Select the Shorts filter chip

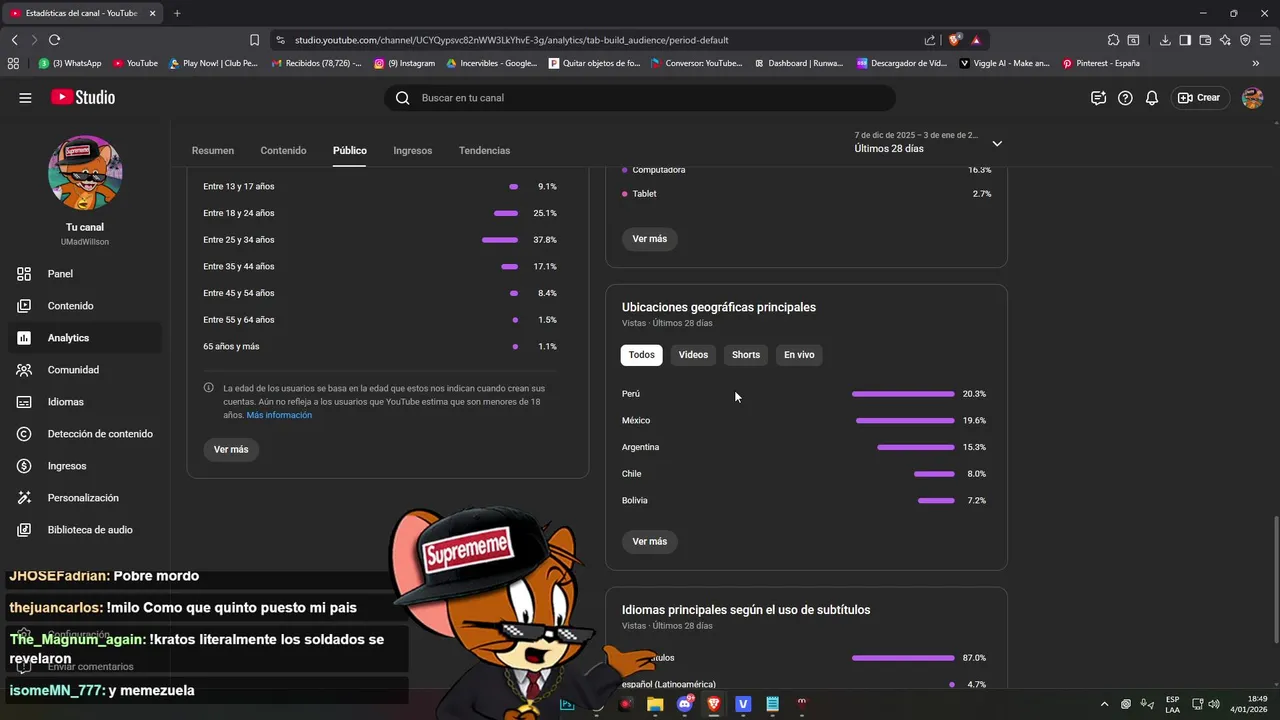(x=746, y=355)
